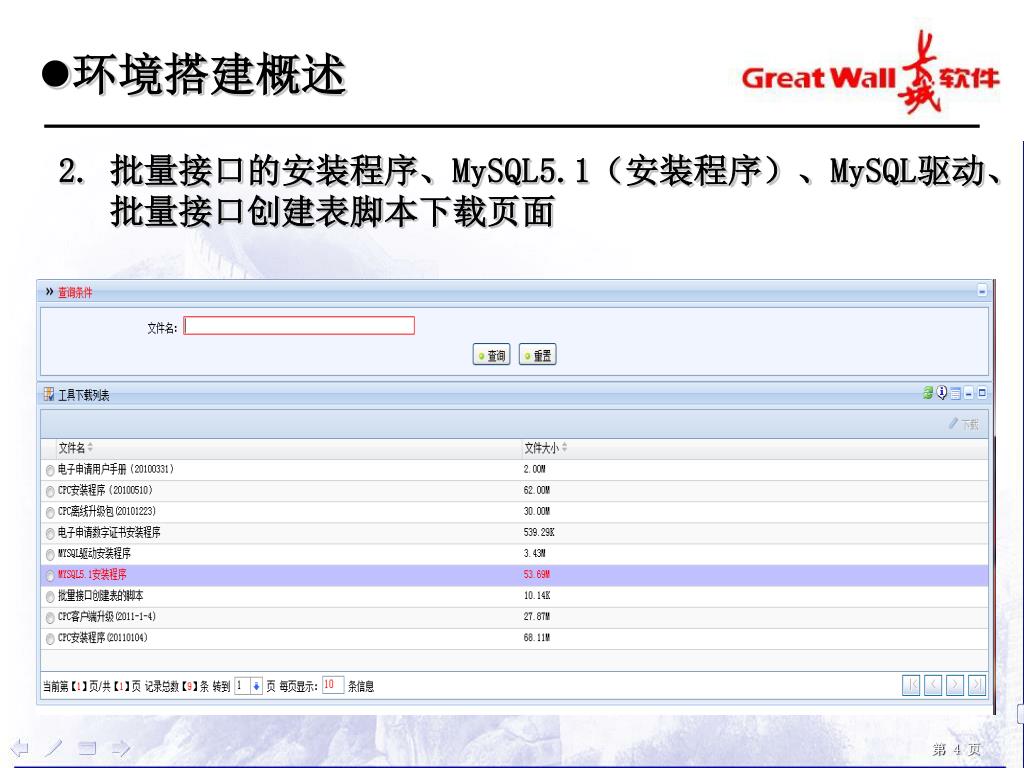Open the info bubble icon in list header
This screenshot has width=1024, height=768.
coord(941,392)
